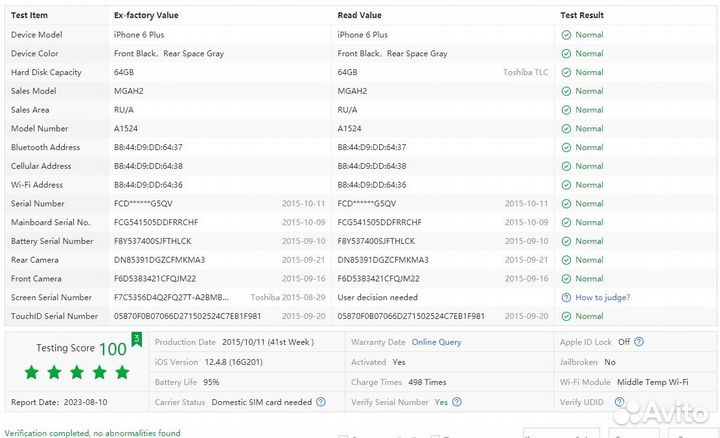720x438 pixels.
Task: Click the Normal check icon for Mainboard Serial No.
Action: pos(566,223)
